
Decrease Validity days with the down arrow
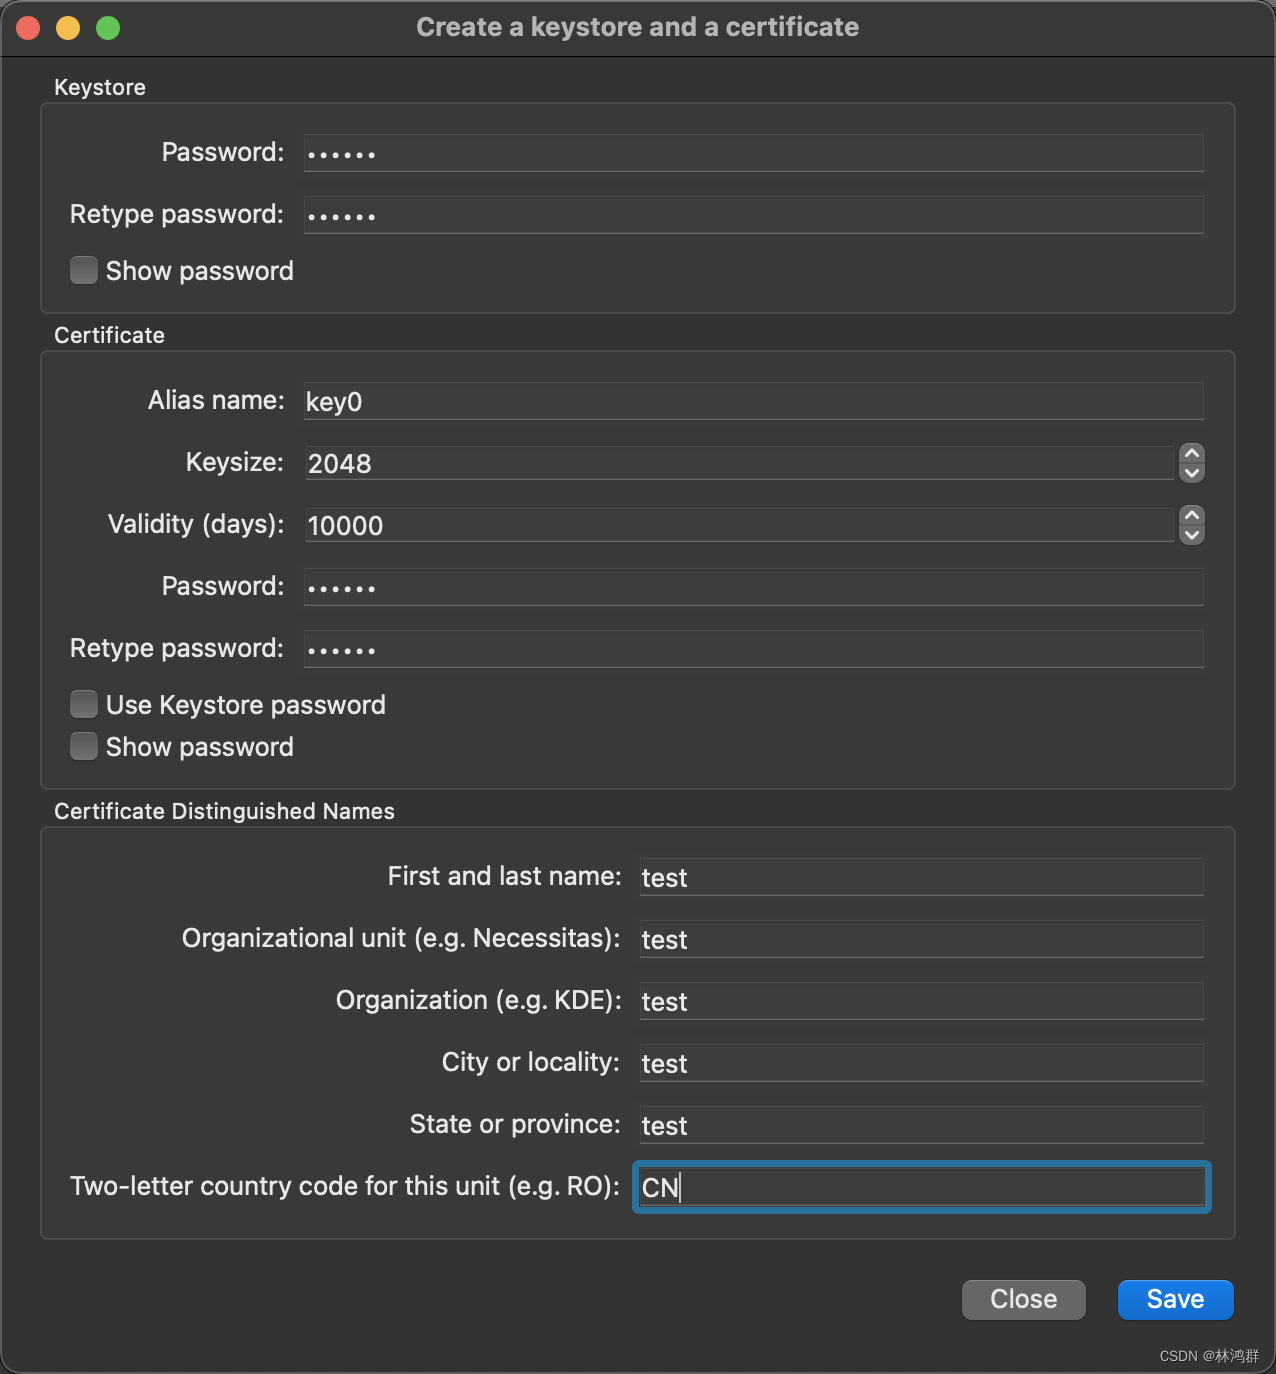[x=1191, y=535]
